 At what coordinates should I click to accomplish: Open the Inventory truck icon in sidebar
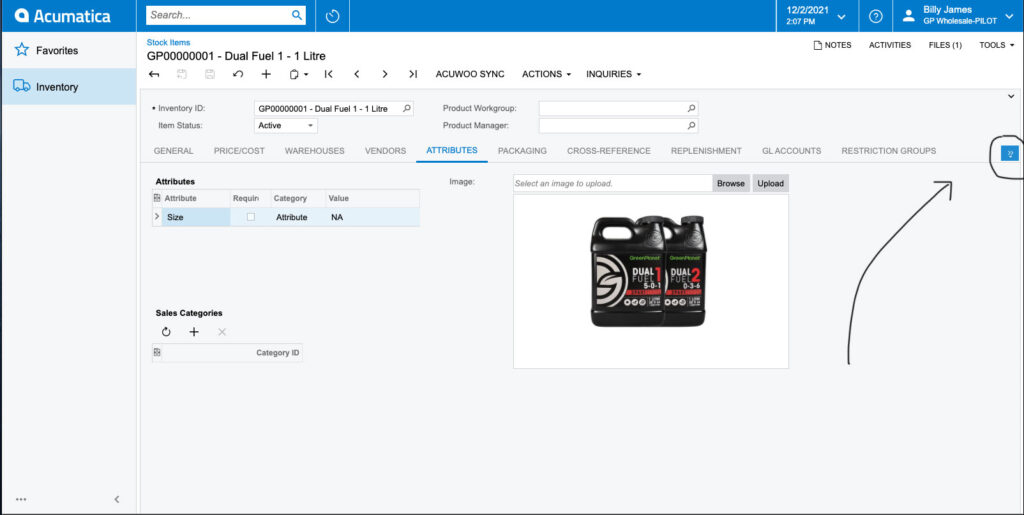(x=22, y=86)
